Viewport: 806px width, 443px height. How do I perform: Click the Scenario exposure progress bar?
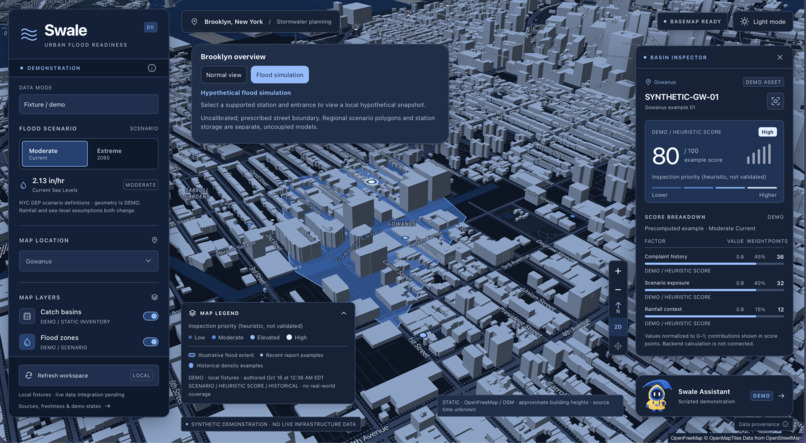pyautogui.click(x=714, y=290)
